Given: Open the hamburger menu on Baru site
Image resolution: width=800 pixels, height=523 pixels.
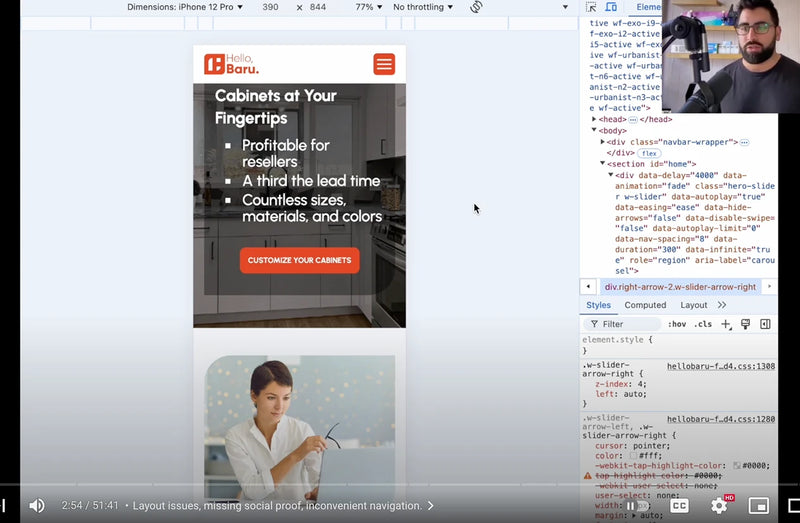Looking at the screenshot, I should click(x=384, y=64).
